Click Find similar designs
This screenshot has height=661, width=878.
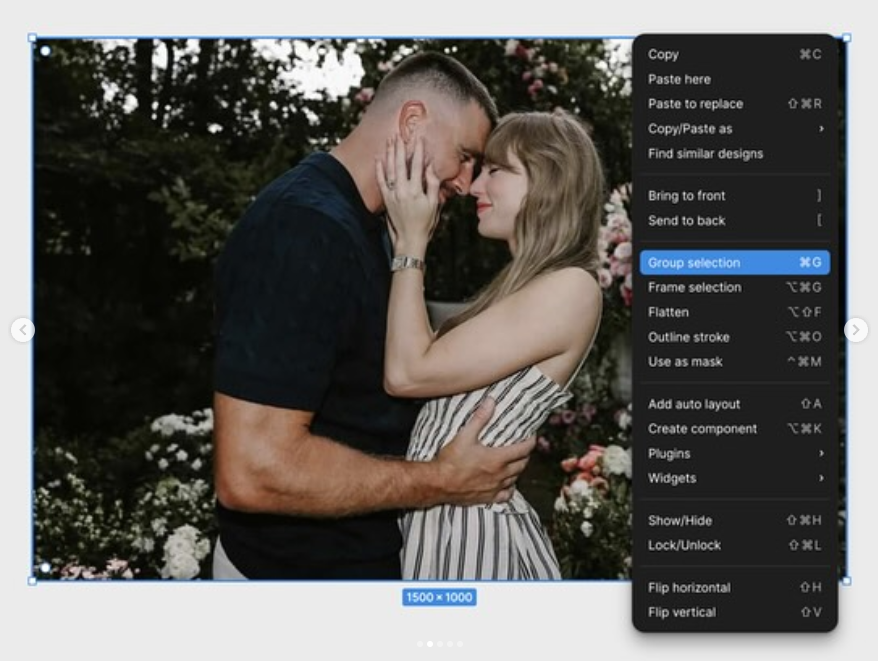[x=734, y=154]
